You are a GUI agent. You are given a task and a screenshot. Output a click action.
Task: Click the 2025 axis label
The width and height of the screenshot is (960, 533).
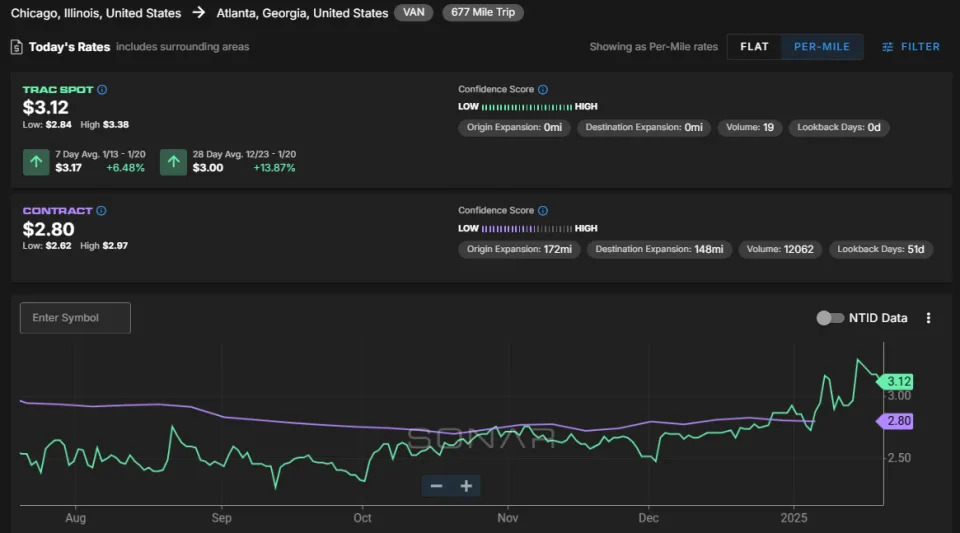794,518
